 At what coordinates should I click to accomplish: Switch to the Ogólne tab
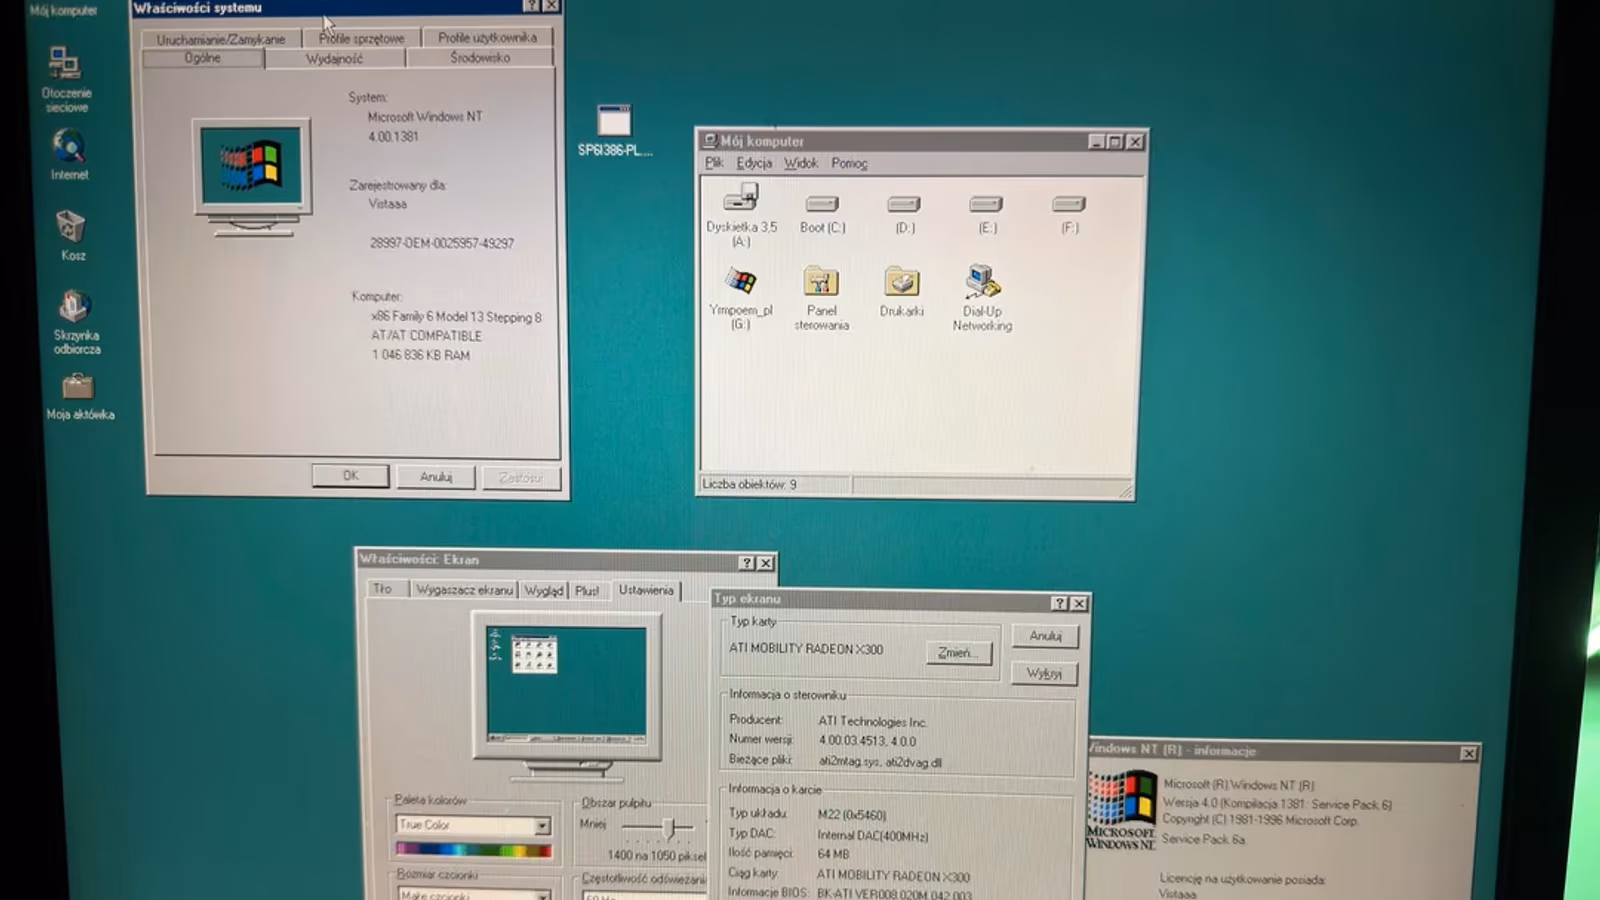(x=202, y=58)
